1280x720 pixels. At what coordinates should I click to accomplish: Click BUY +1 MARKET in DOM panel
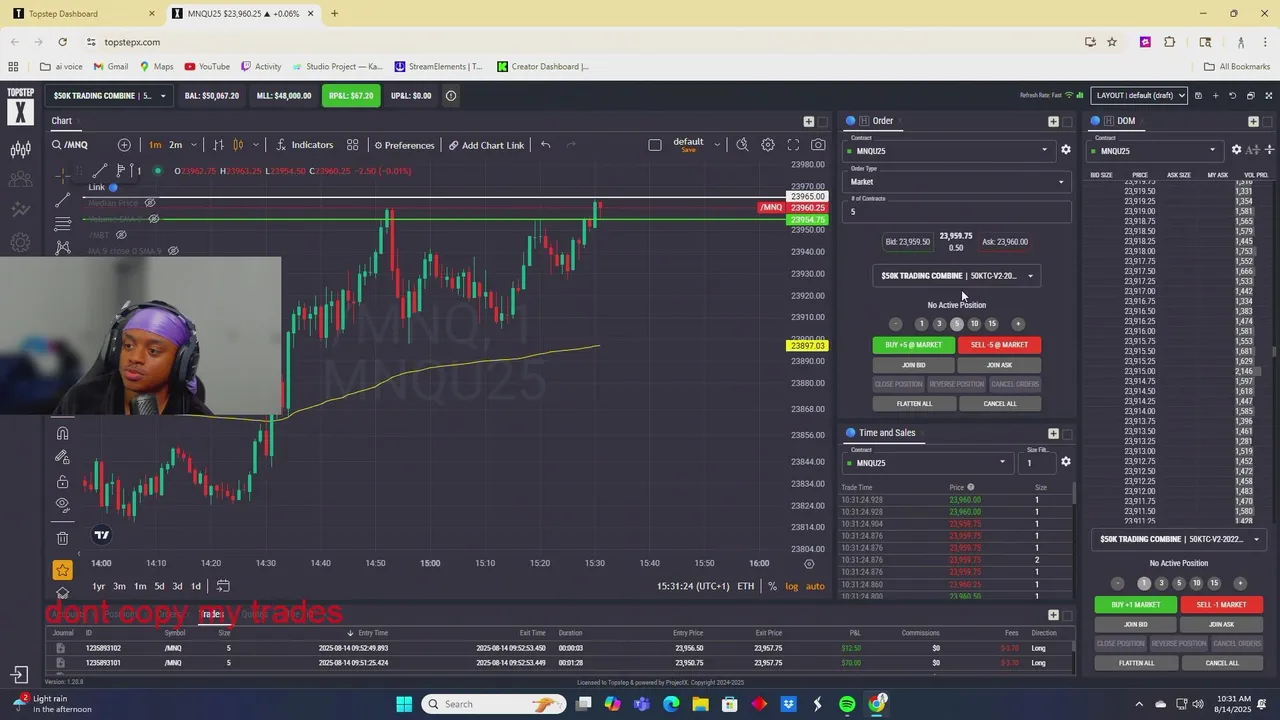tap(1136, 605)
